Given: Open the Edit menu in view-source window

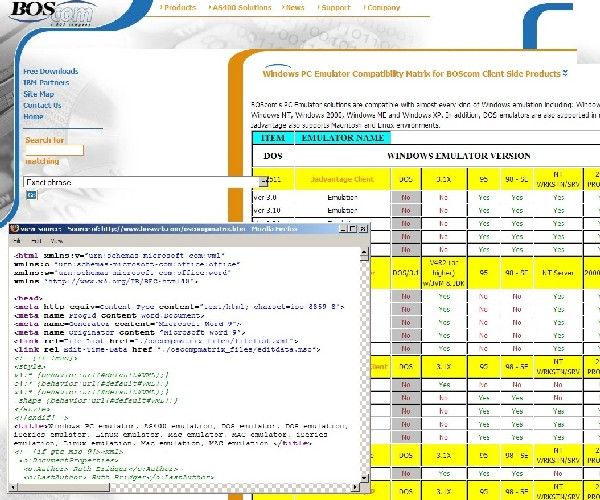Looking at the screenshot, I should click(36, 241).
